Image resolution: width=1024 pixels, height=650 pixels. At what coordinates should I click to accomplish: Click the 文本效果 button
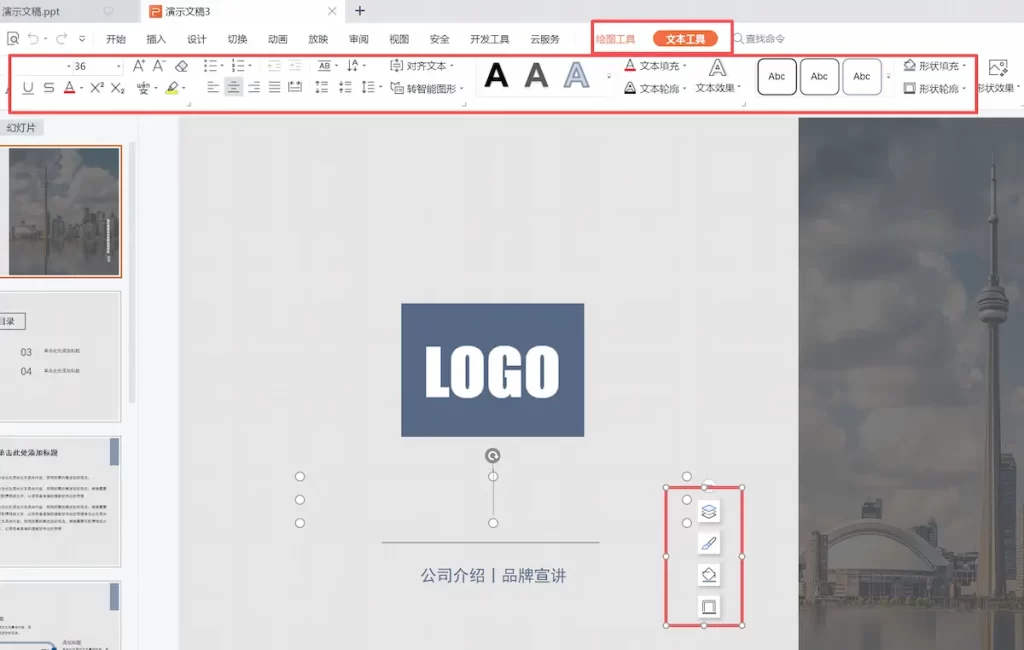pyautogui.click(x=718, y=76)
